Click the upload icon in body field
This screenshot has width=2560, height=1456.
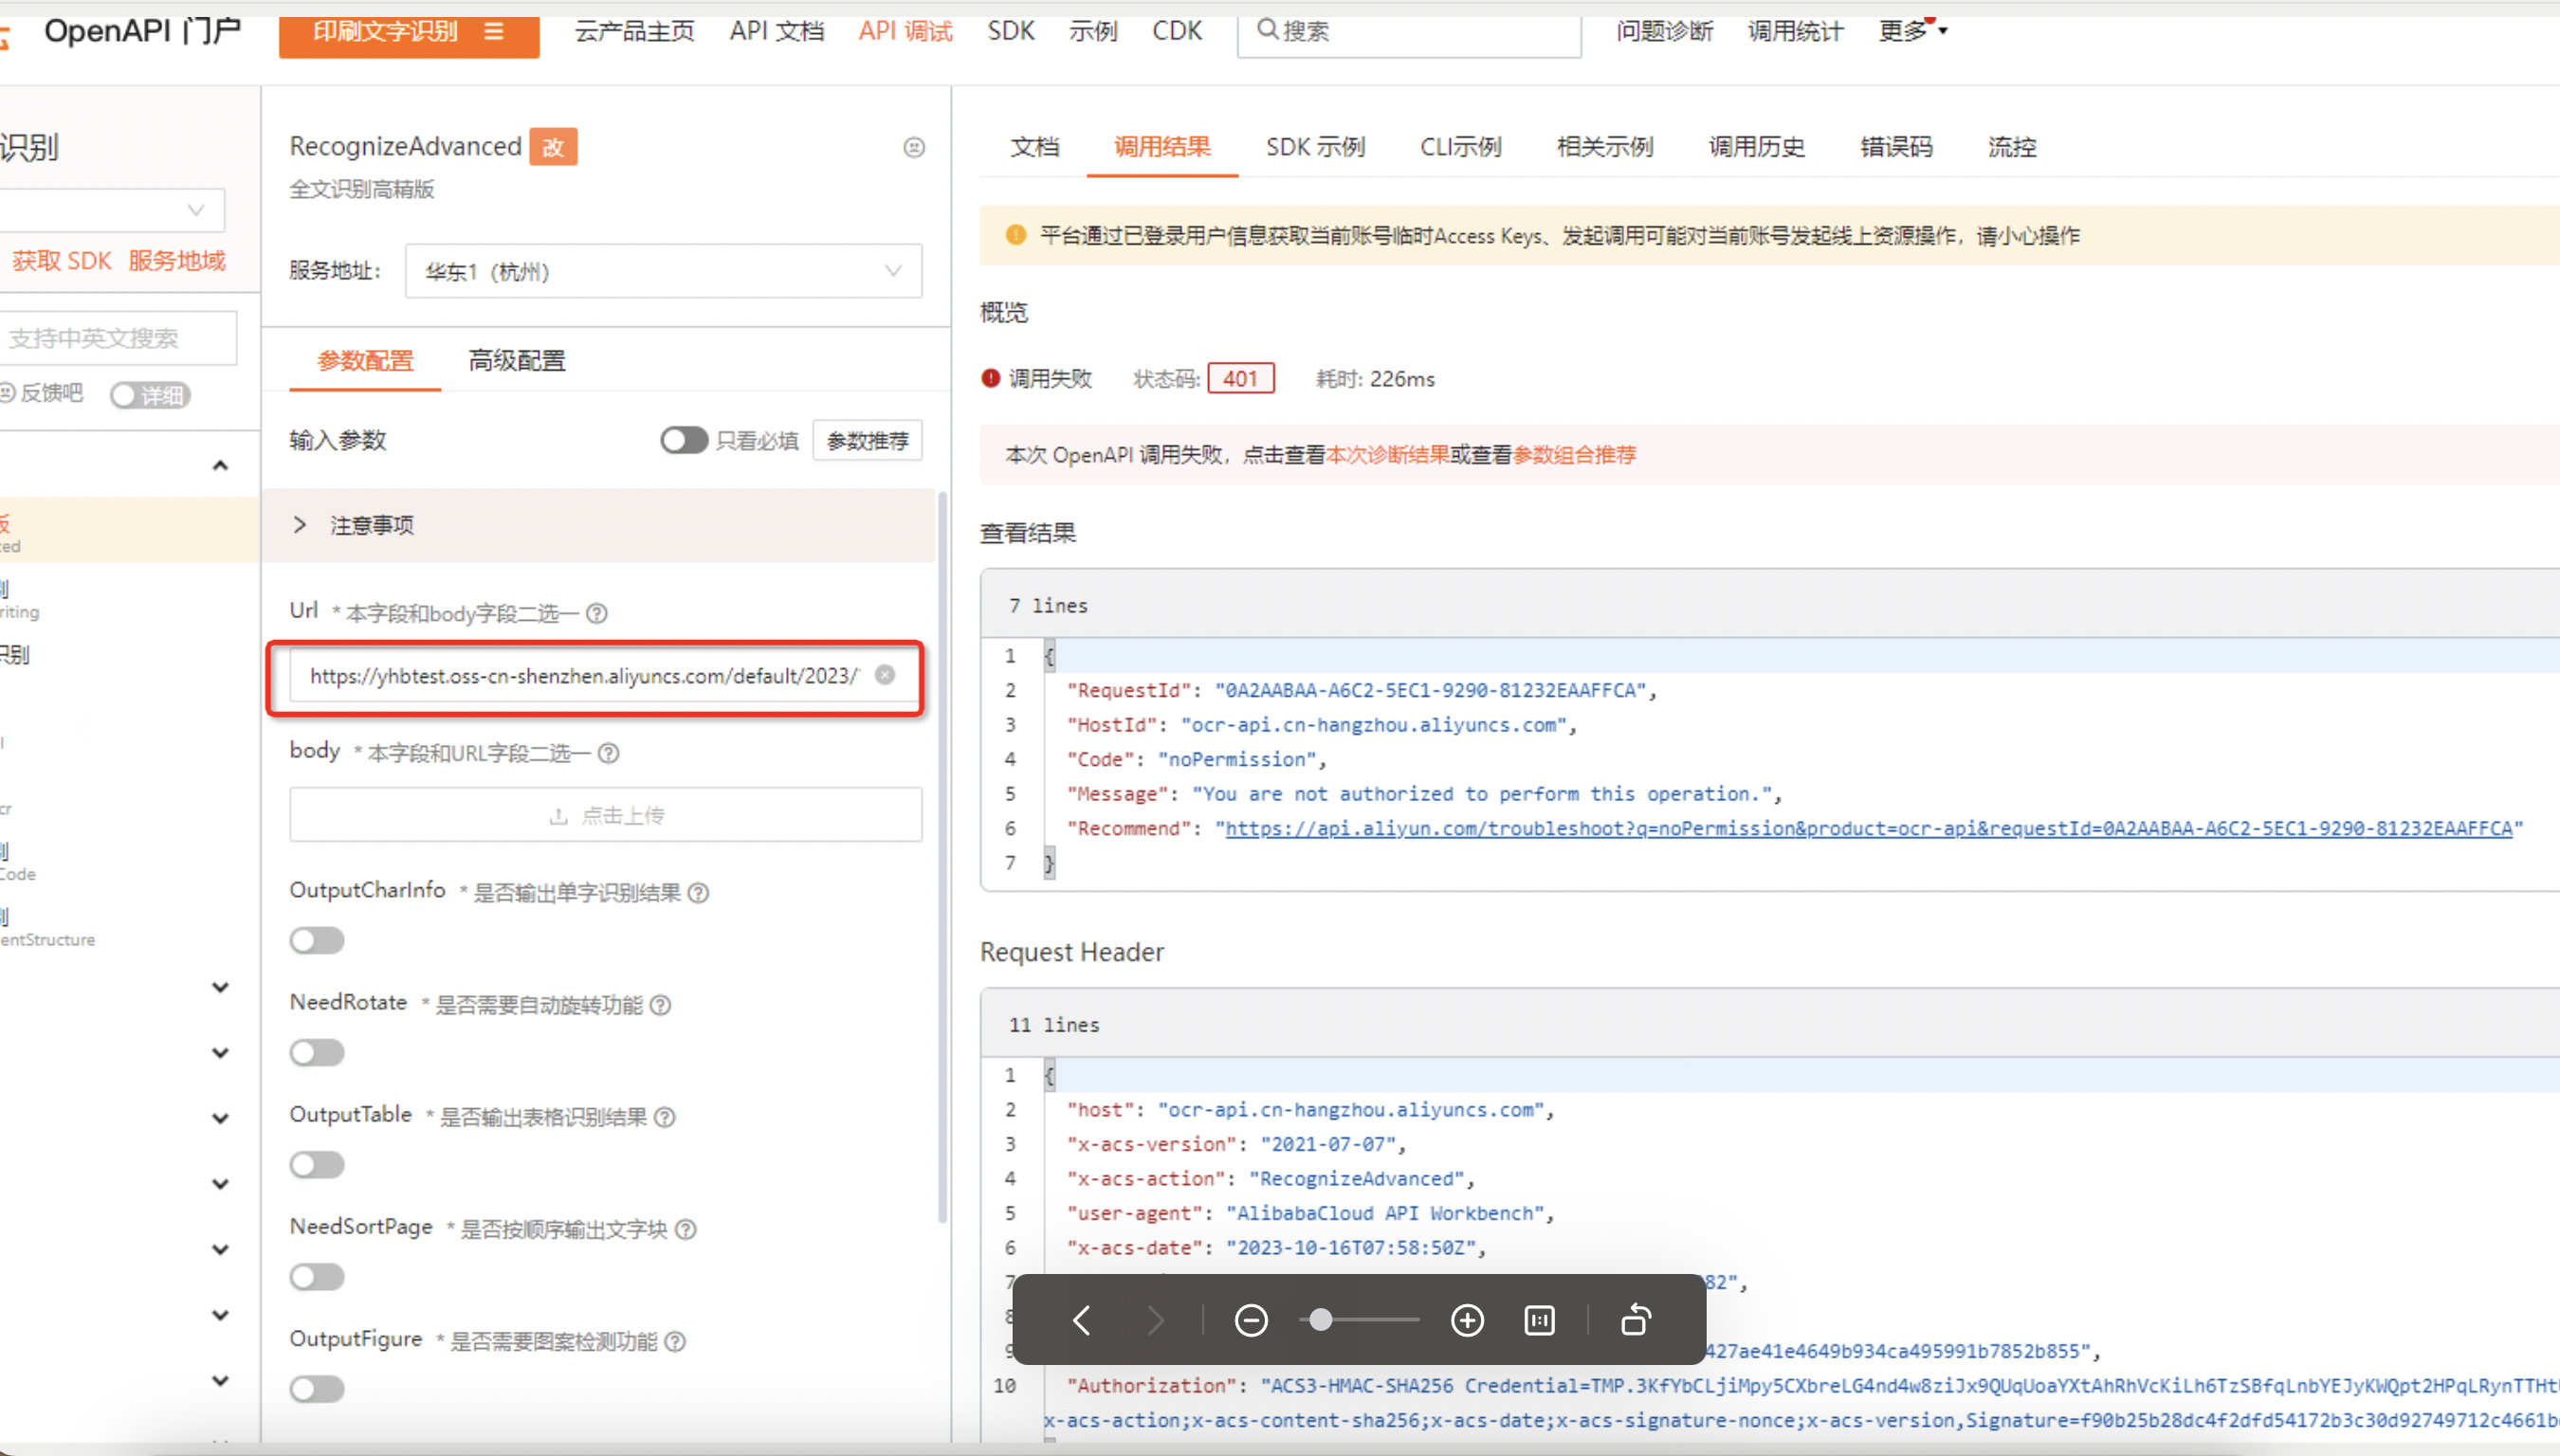point(559,816)
